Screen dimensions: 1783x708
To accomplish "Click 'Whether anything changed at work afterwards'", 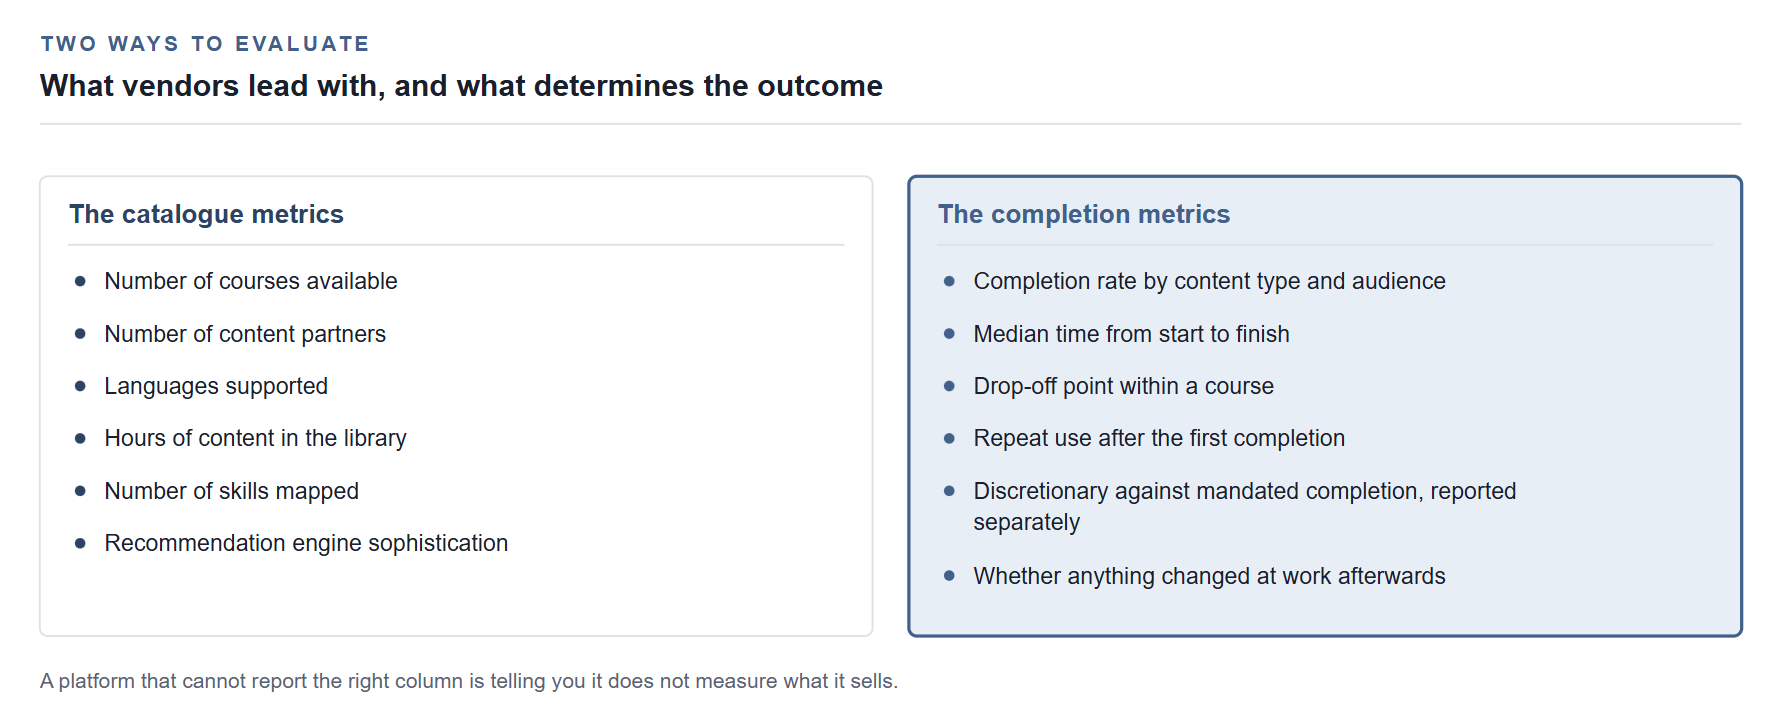I will 1209,576.
